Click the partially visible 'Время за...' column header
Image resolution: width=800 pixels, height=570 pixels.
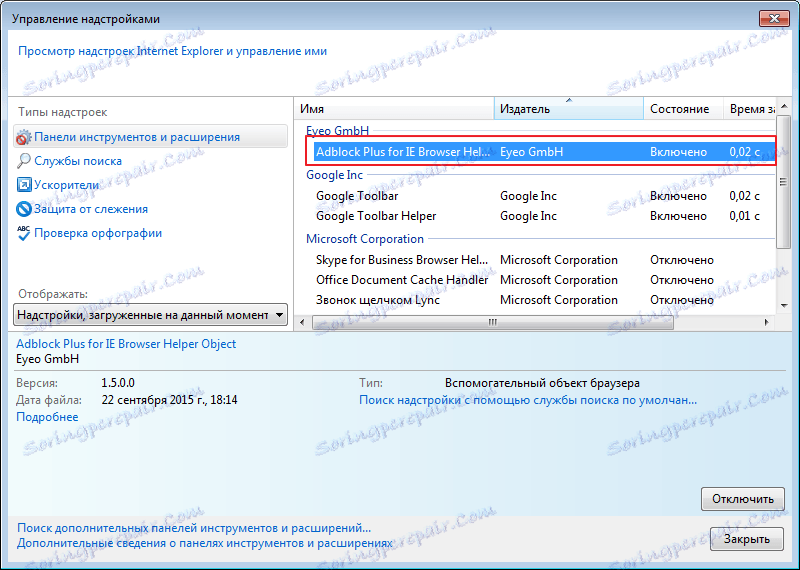click(x=750, y=109)
